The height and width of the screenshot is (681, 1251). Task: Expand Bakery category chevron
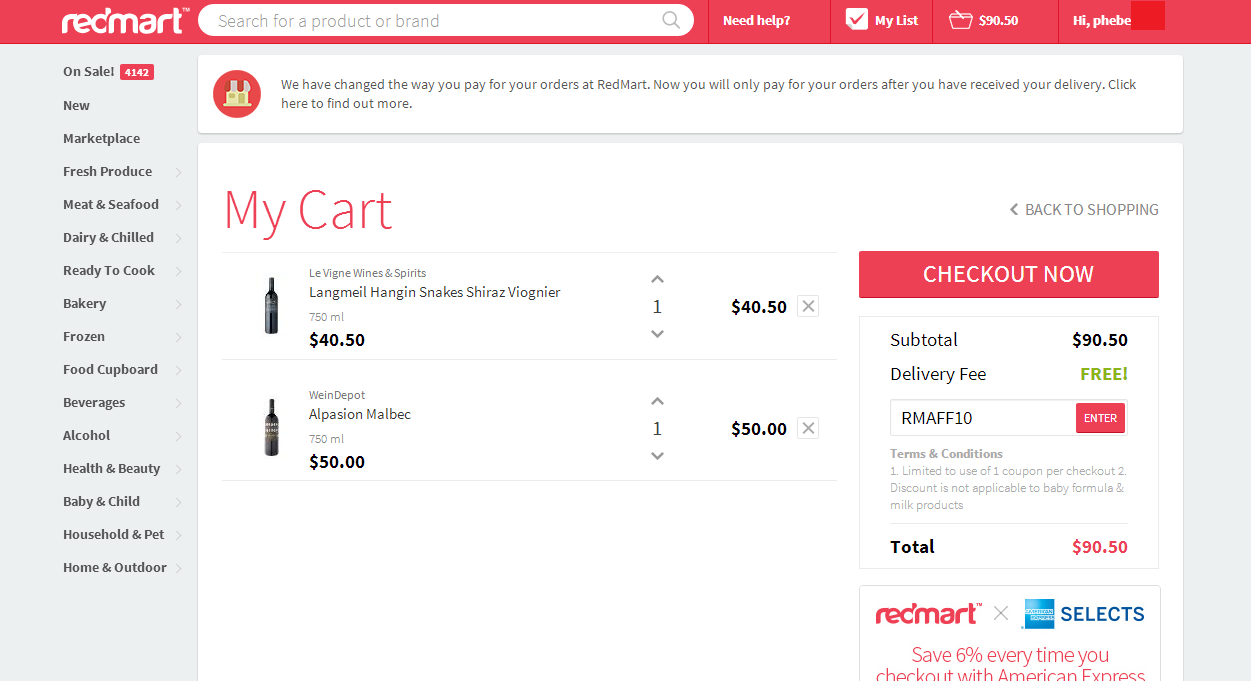pos(178,304)
